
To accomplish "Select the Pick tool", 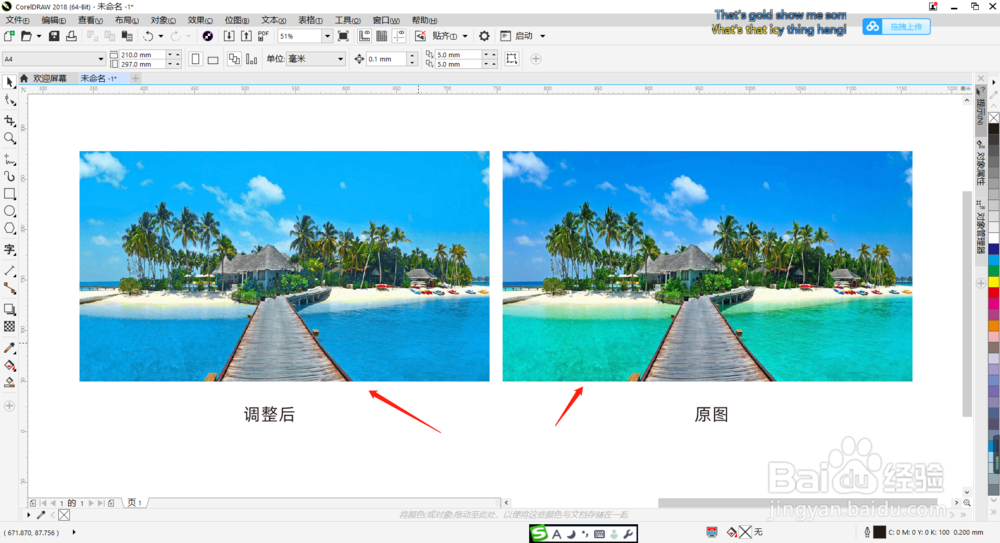I will [10, 82].
